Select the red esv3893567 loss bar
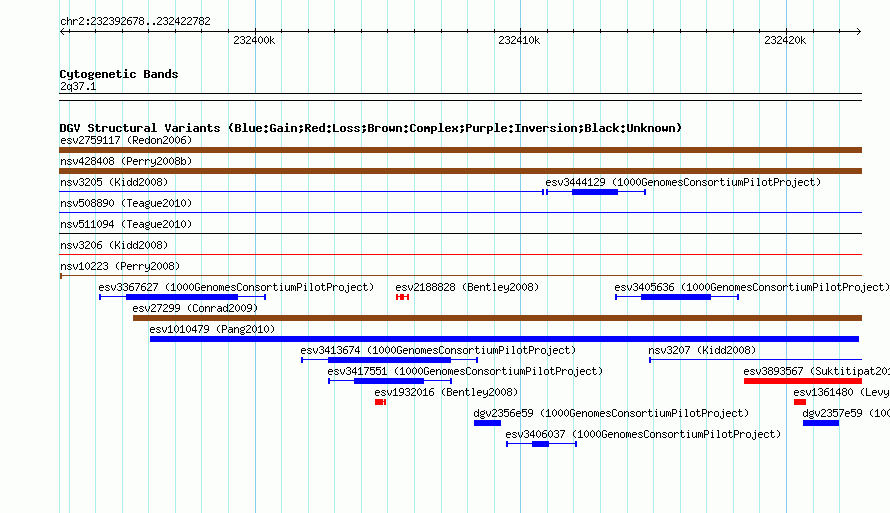The height and width of the screenshot is (513, 890). 803,381
